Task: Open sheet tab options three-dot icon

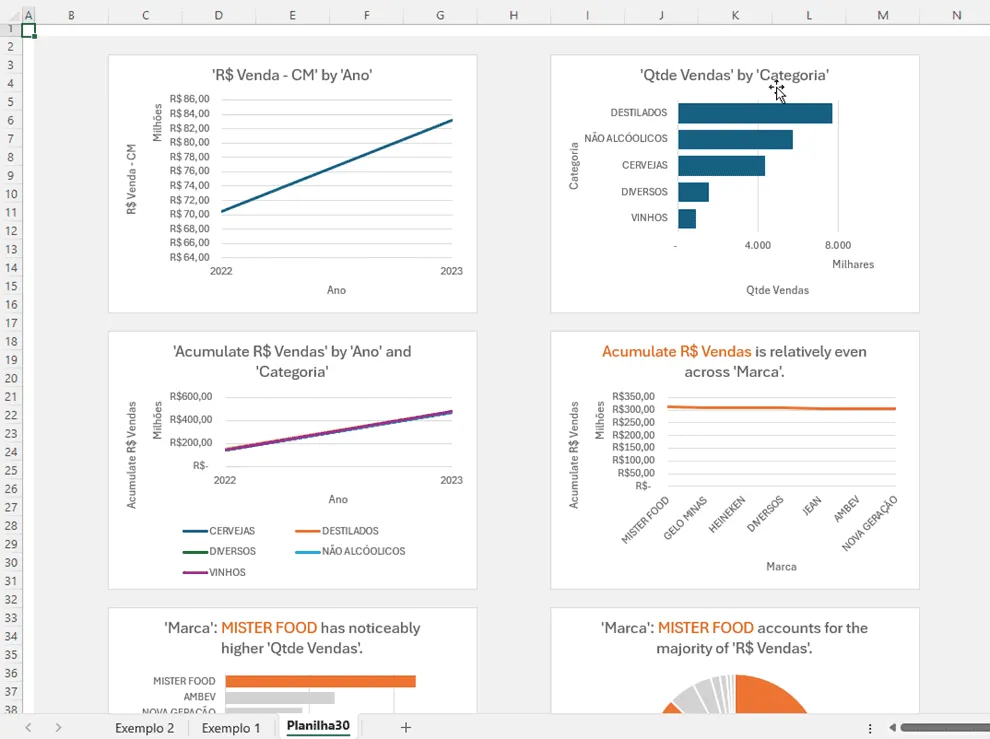Action: [x=870, y=728]
